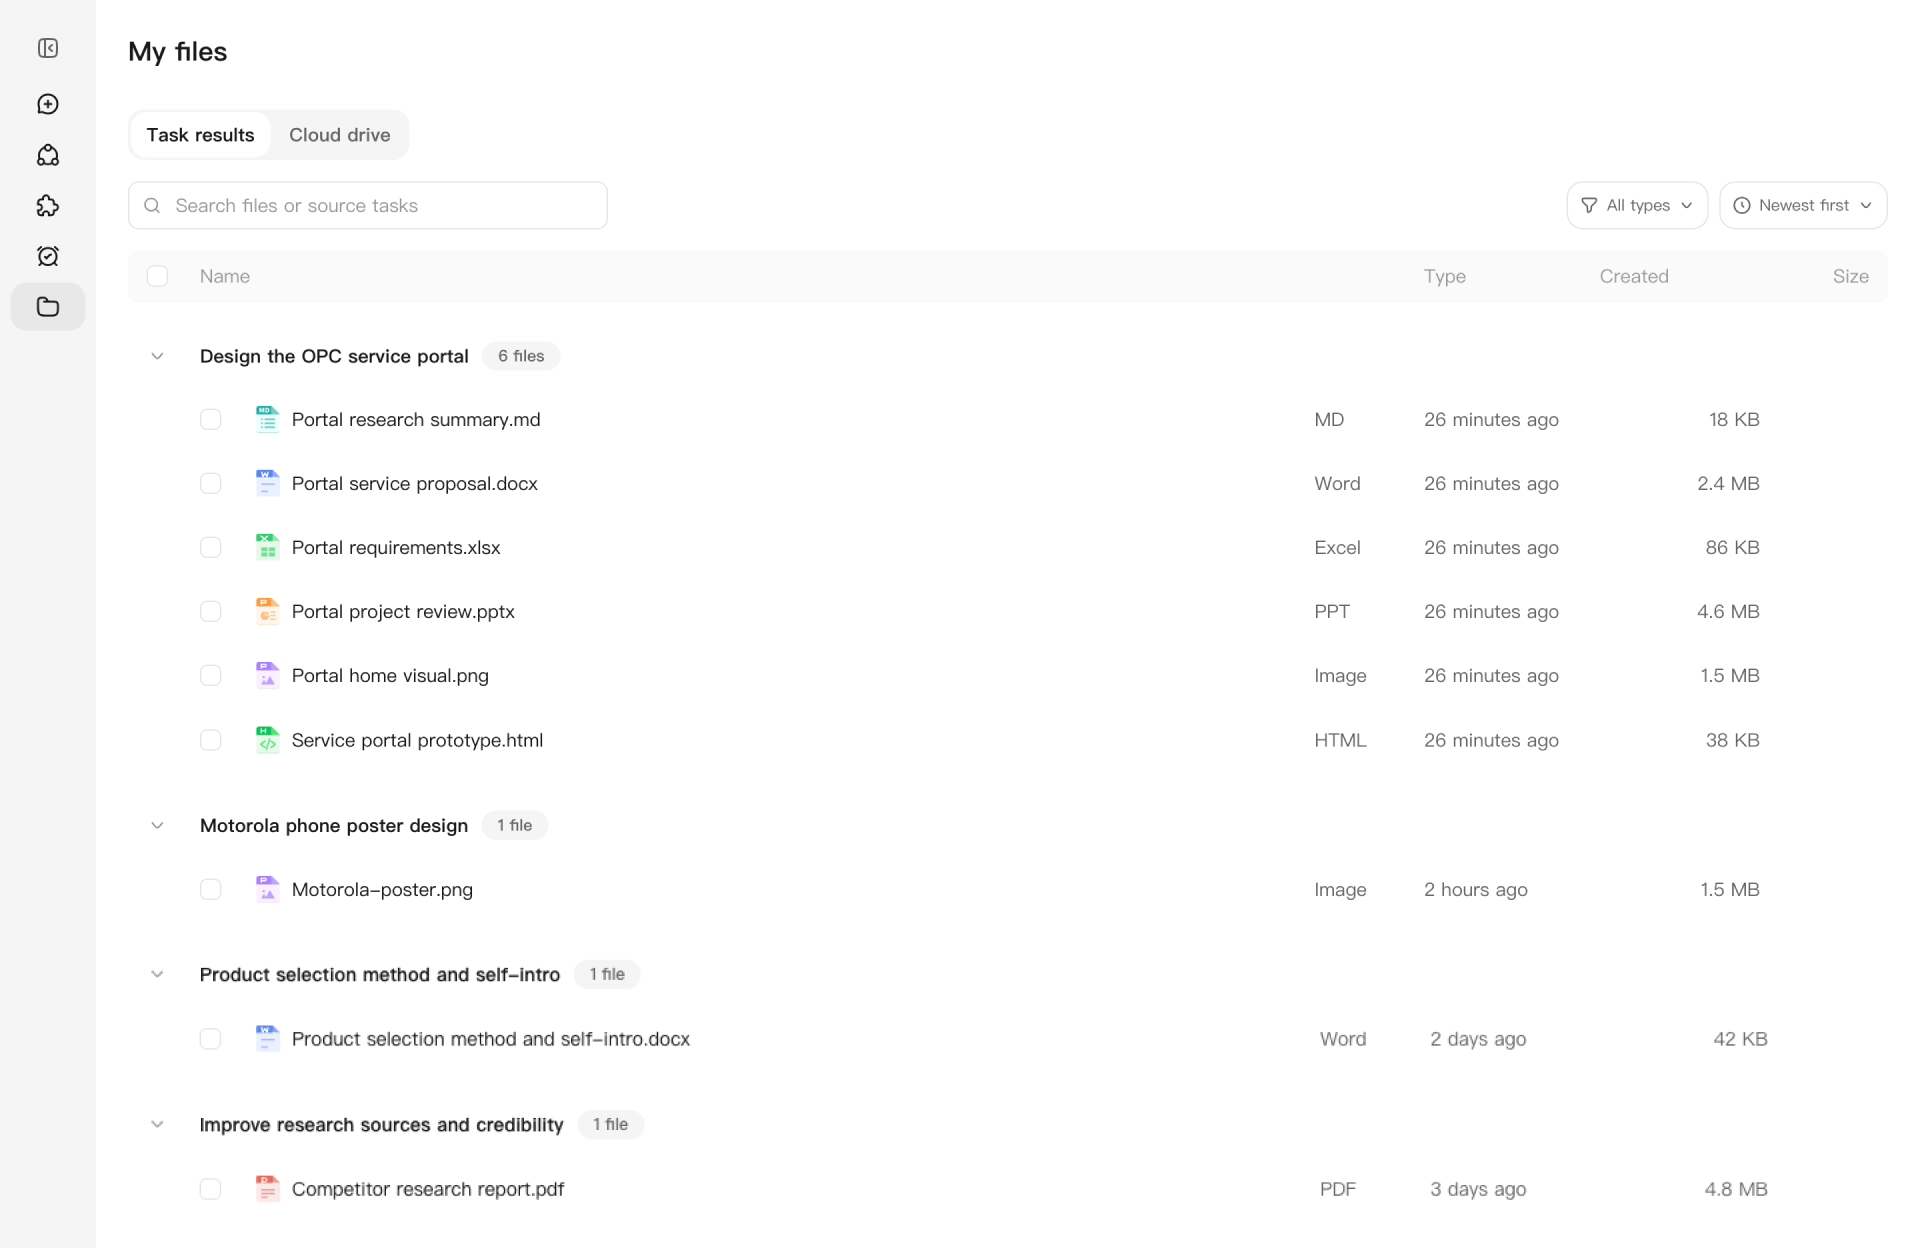The image size is (1920, 1248).
Task: Open scheduled tasks alarm icon
Action: 48,256
